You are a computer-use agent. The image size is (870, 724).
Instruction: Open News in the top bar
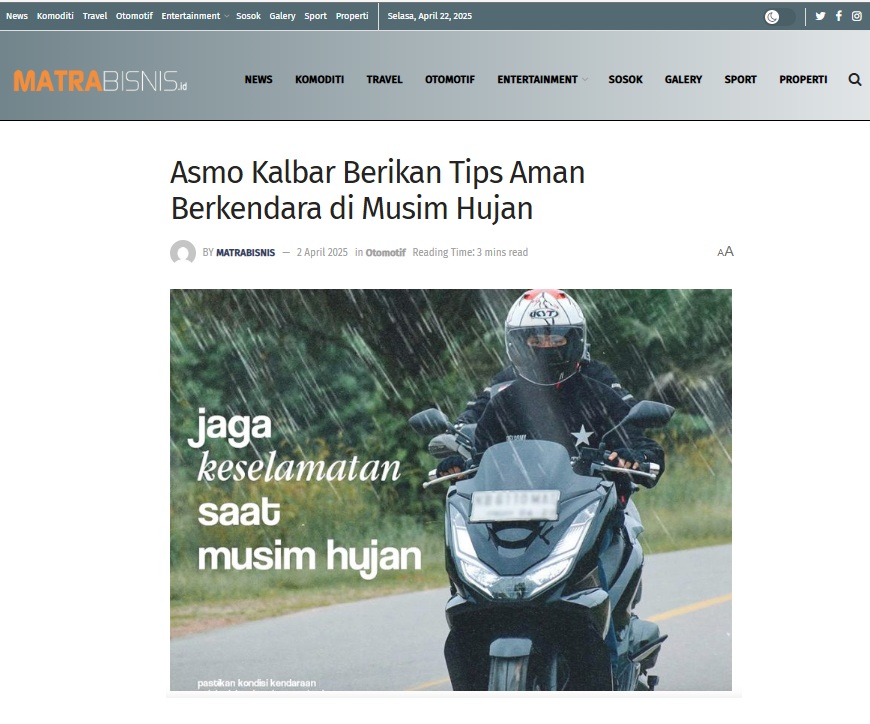(17, 16)
